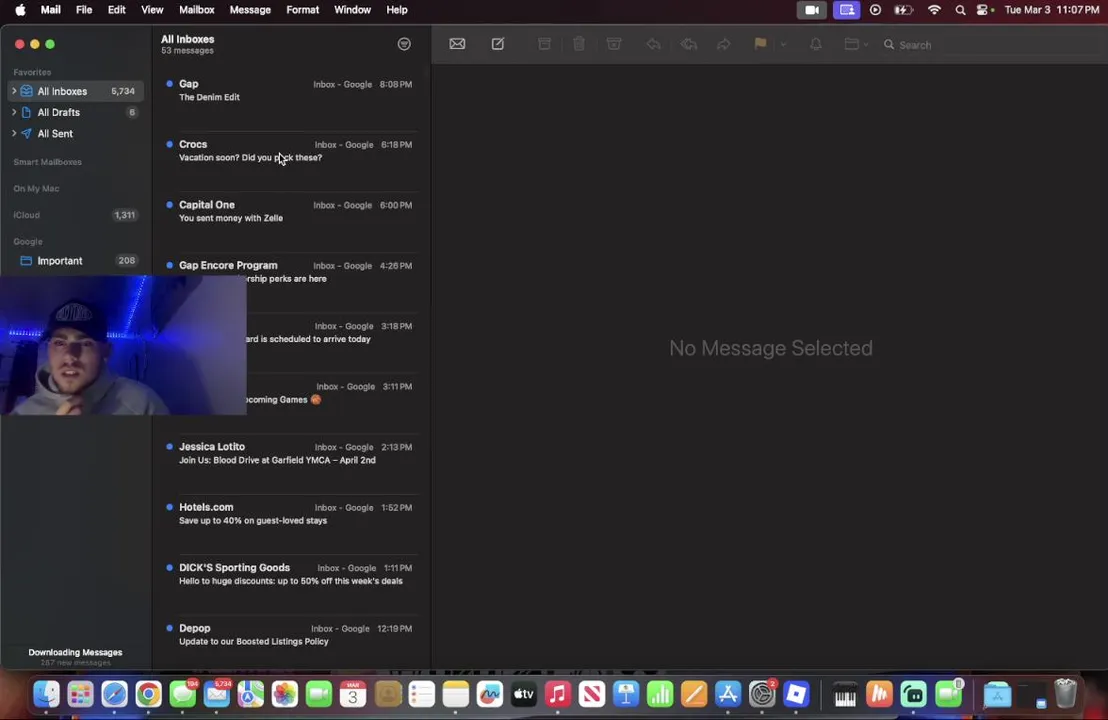Compose a new message with the pencil icon

point(497,44)
